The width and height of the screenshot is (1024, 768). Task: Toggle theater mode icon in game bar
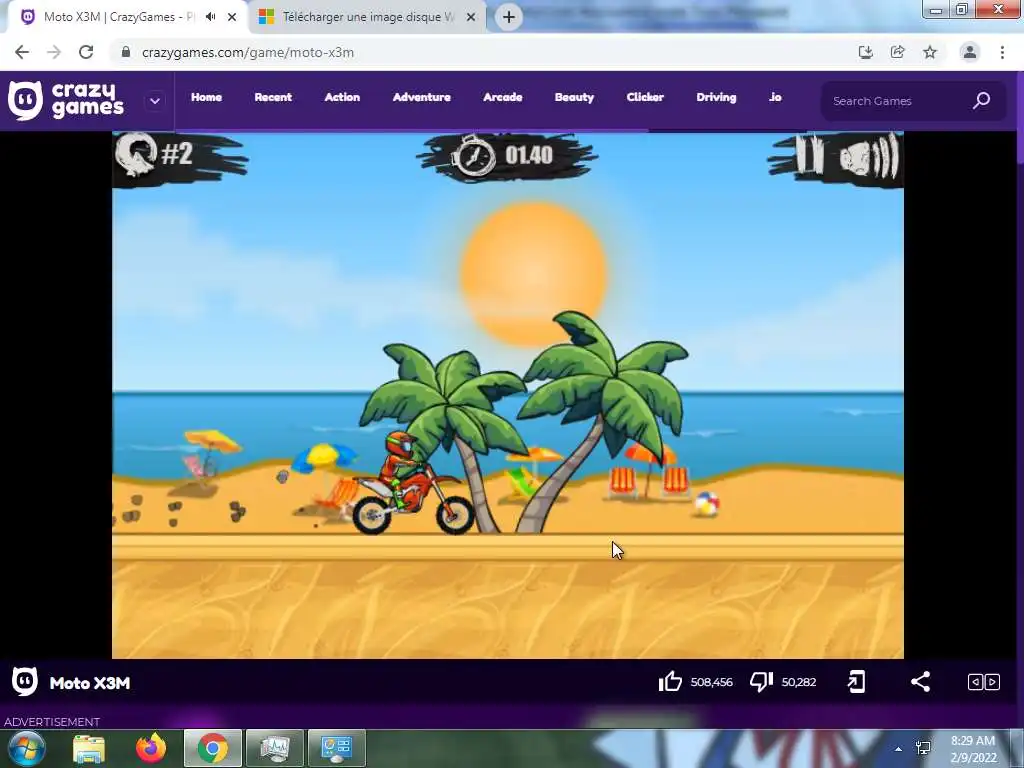(x=984, y=682)
